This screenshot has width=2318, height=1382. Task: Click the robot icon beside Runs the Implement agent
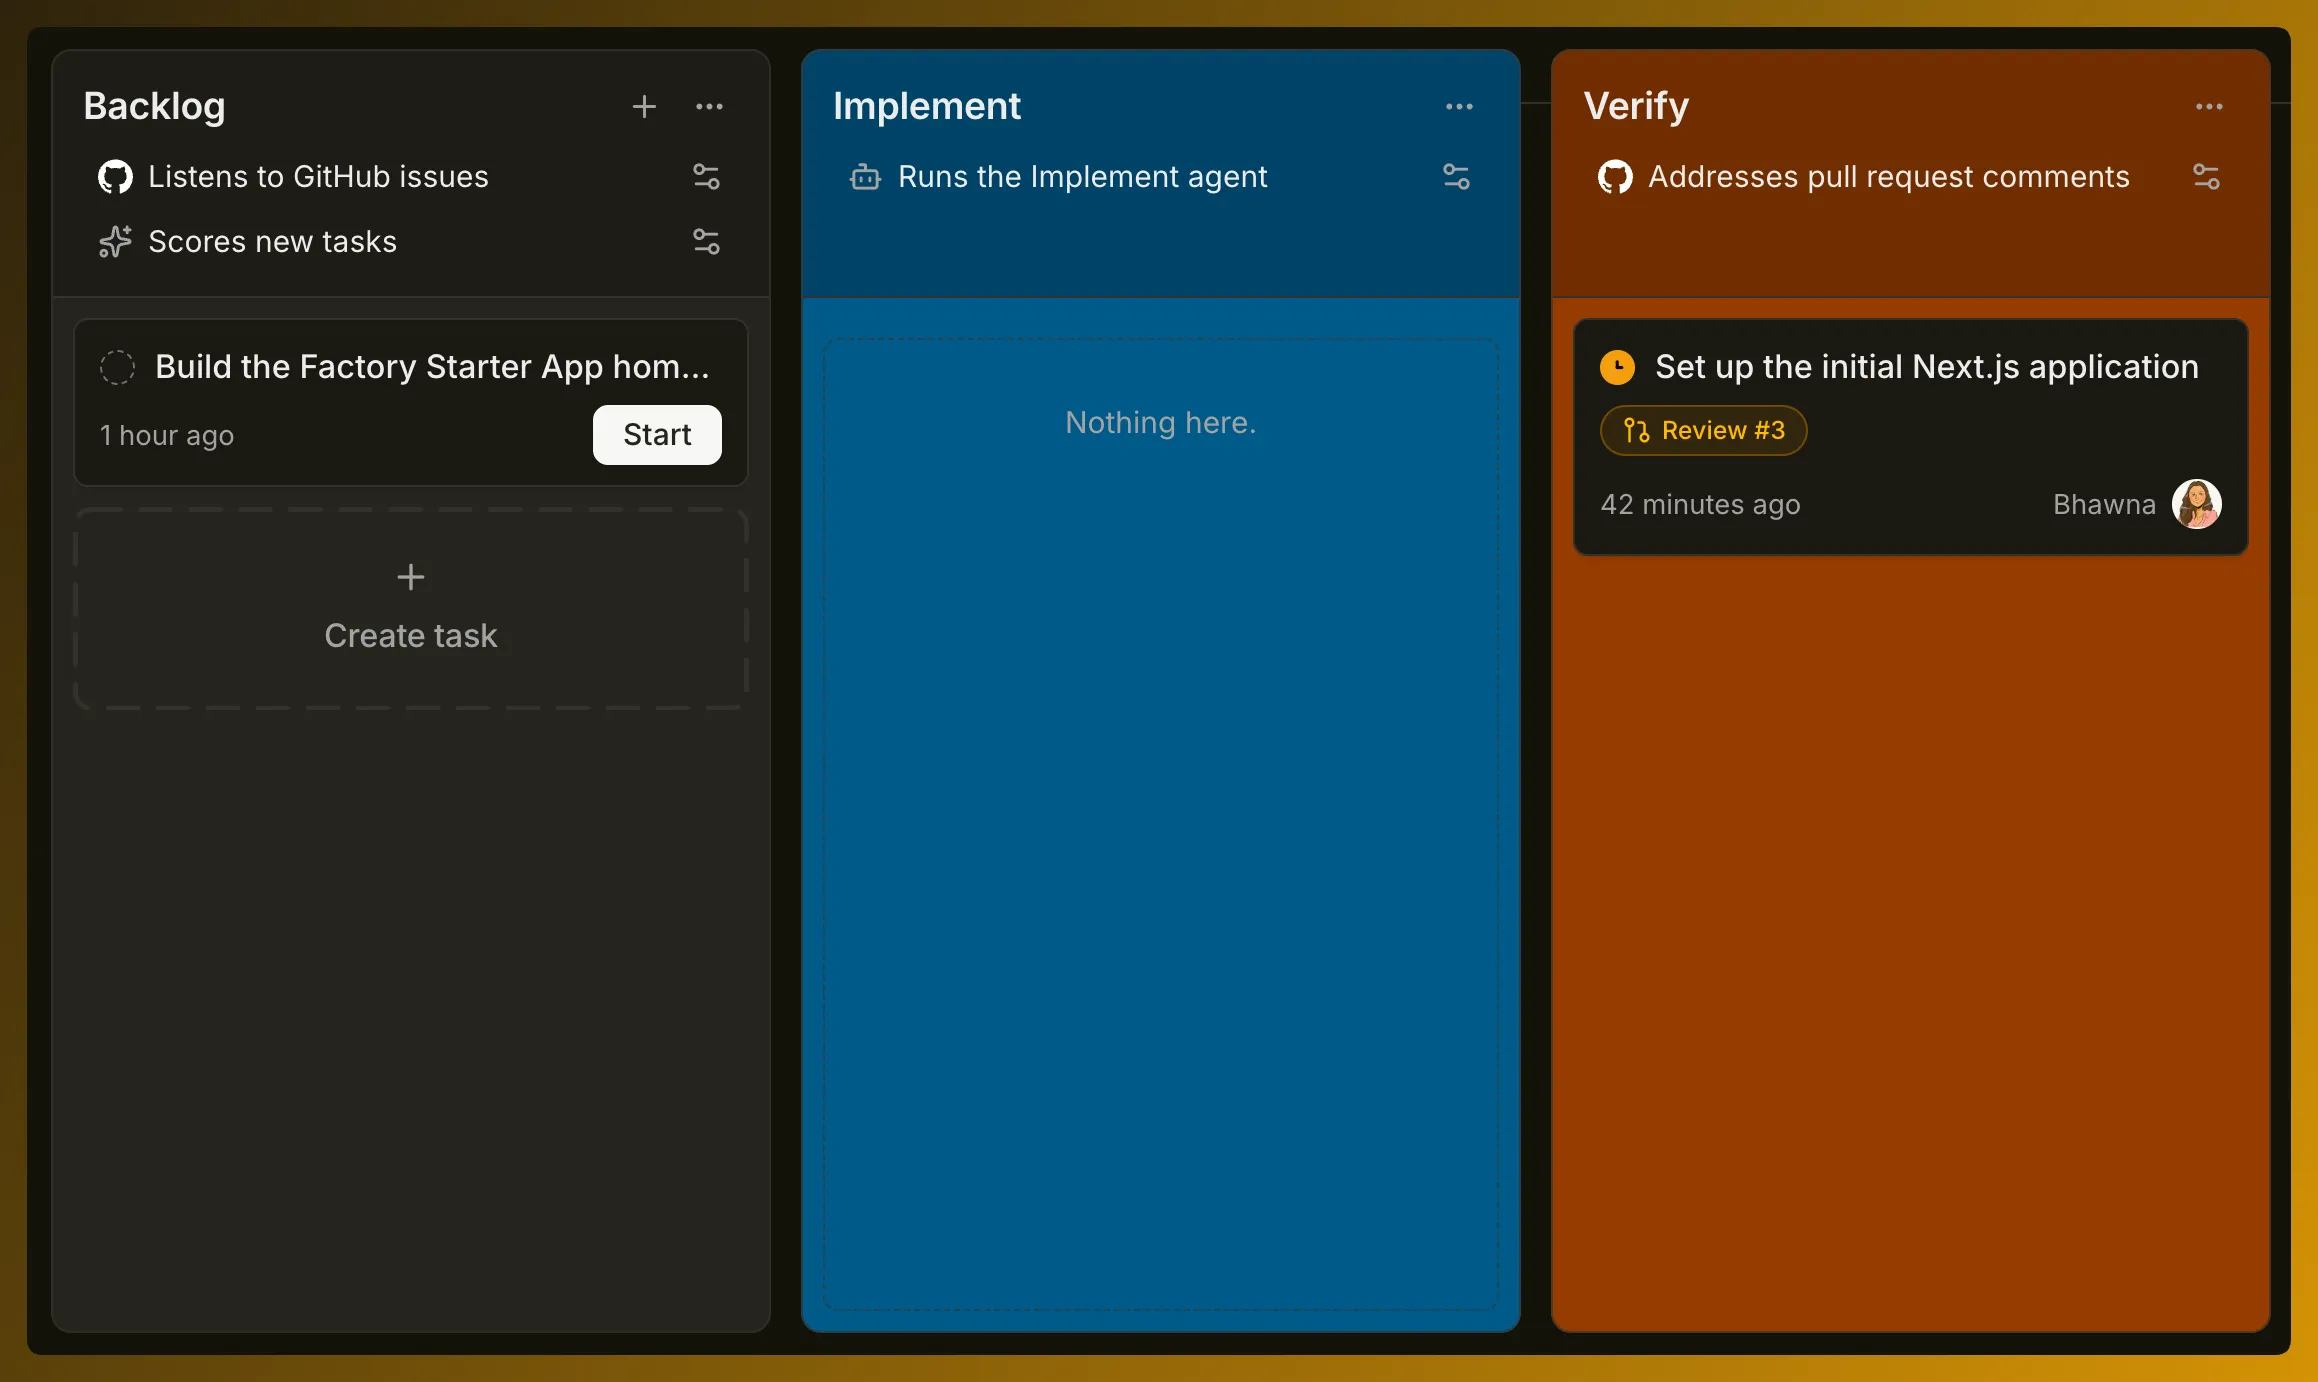[x=865, y=177]
